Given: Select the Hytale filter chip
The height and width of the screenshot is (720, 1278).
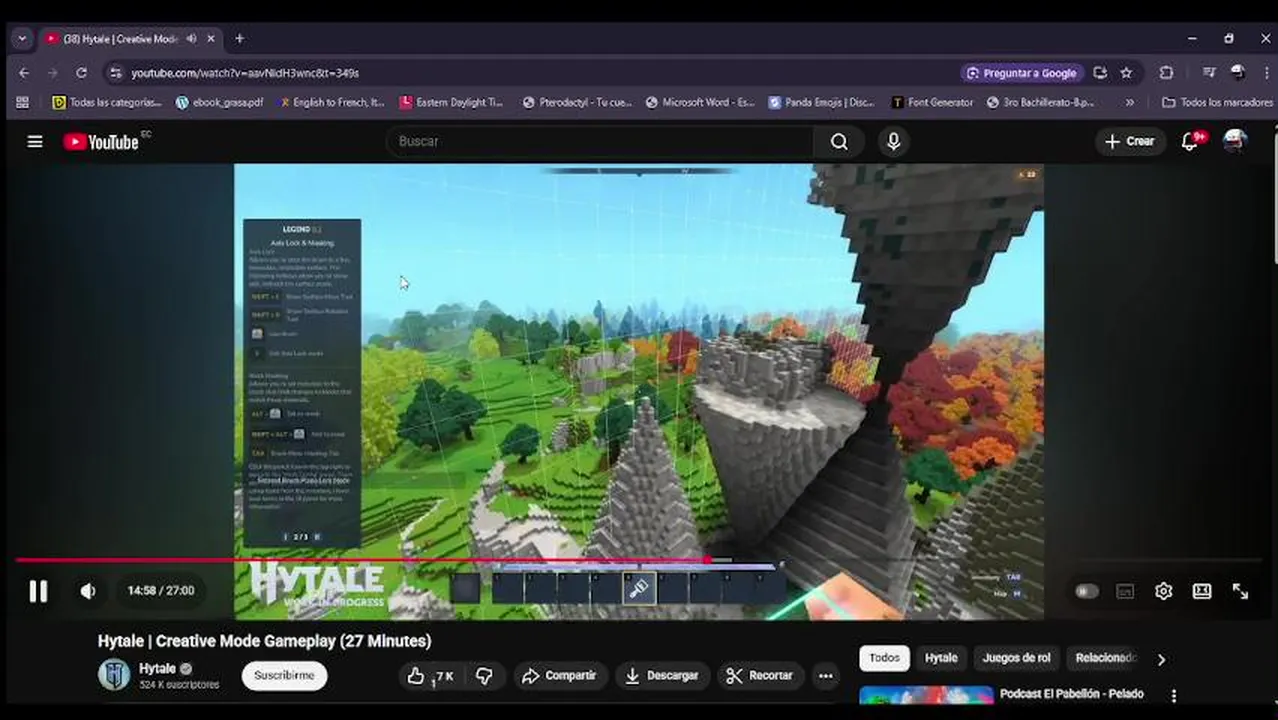Looking at the screenshot, I should tap(941, 658).
